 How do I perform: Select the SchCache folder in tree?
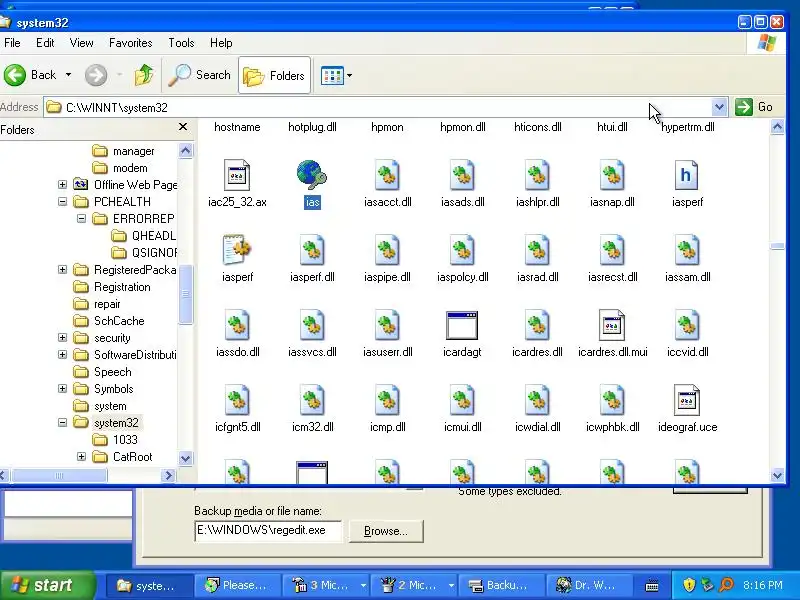click(119, 320)
